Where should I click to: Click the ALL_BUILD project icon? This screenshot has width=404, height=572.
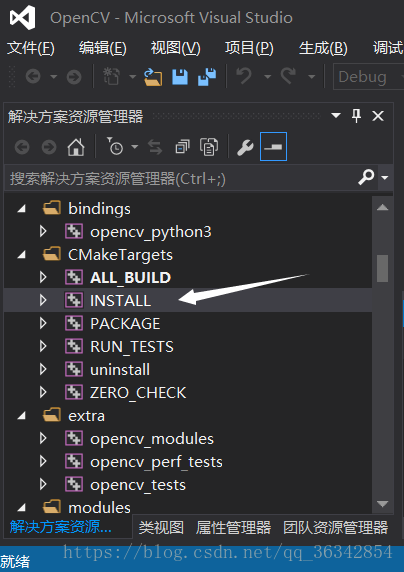coord(74,277)
